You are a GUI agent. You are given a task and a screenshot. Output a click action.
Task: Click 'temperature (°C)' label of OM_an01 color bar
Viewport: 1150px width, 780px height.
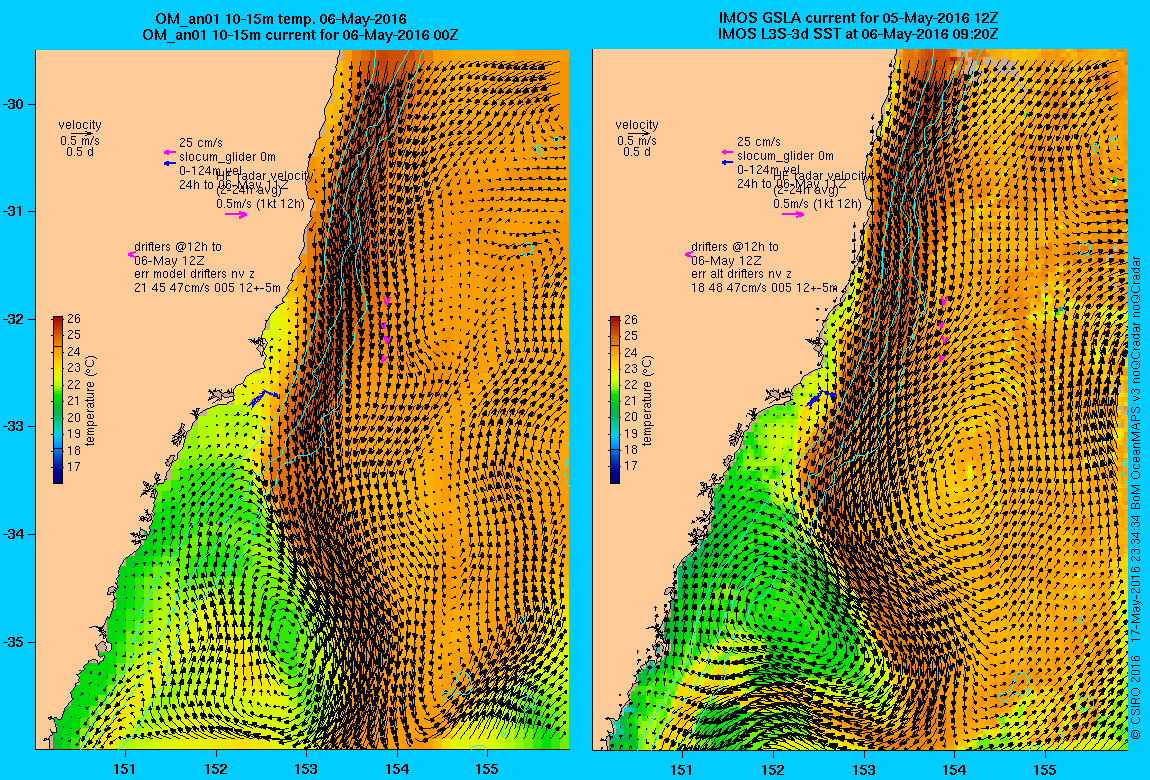tap(90, 401)
